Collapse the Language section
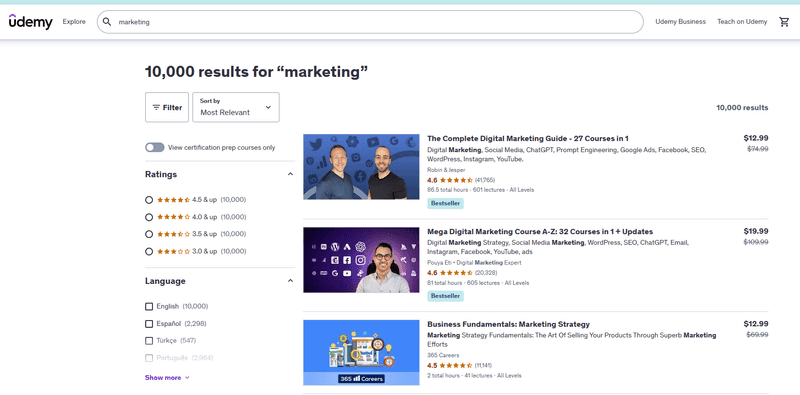The image size is (800, 395). (x=290, y=281)
